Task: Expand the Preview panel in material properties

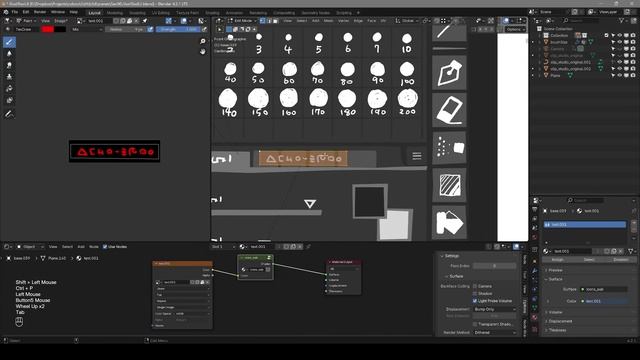Action: click(555, 270)
